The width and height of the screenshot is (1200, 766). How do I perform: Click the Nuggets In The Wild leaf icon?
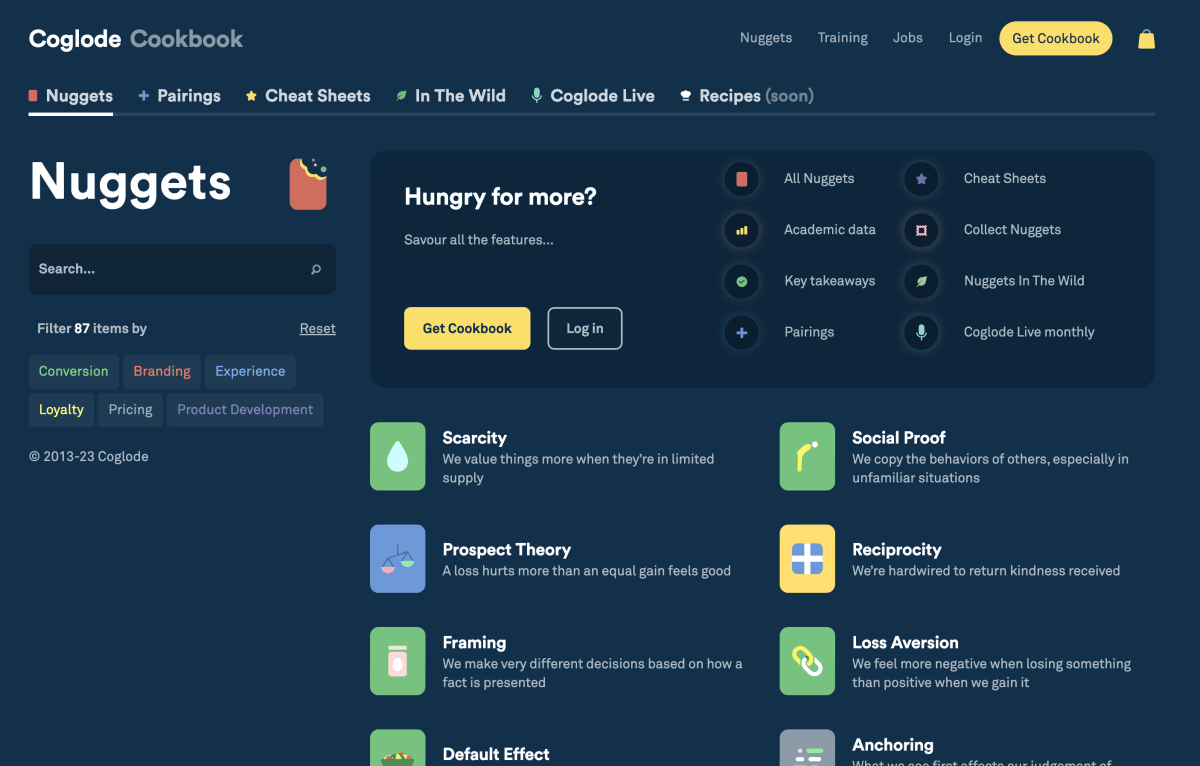coord(921,281)
